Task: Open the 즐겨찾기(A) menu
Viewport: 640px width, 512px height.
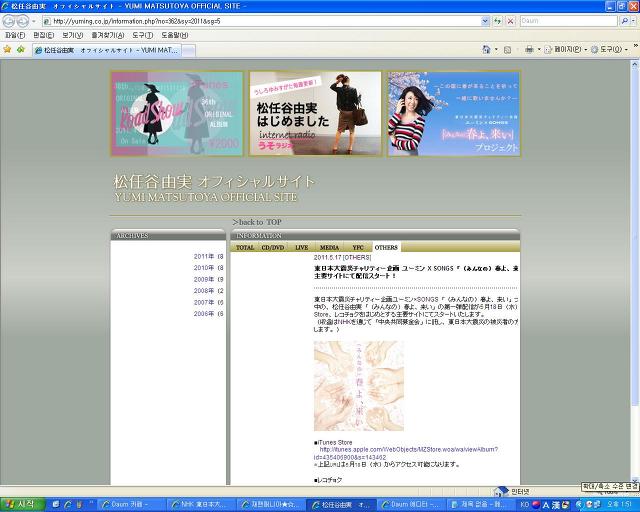Action: (x=107, y=35)
